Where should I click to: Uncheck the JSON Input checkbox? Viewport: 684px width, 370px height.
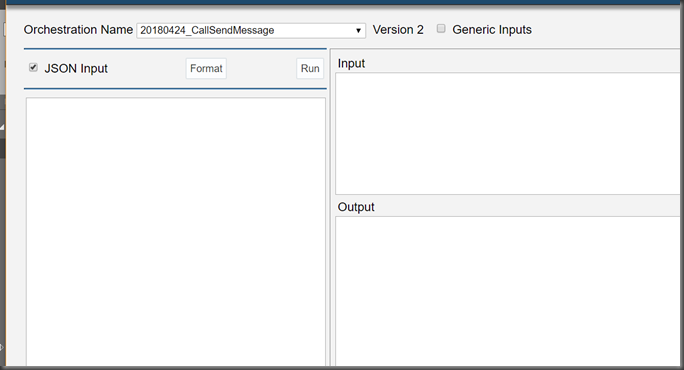pos(33,67)
